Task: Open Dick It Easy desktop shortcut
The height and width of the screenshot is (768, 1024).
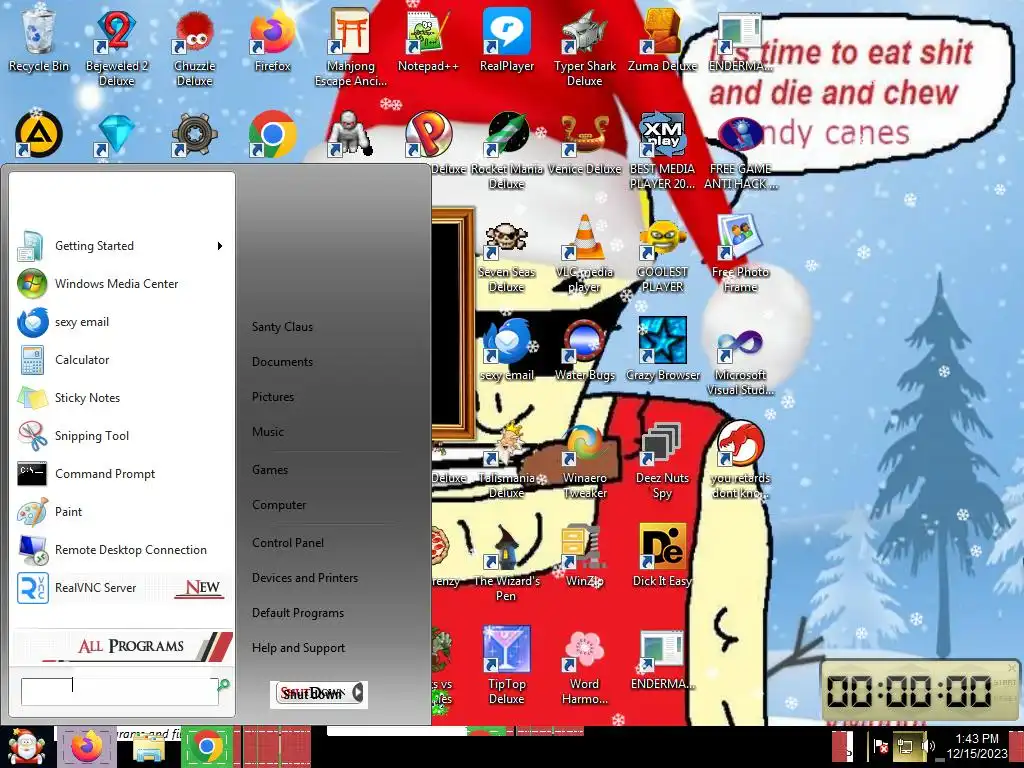Action: [662, 556]
